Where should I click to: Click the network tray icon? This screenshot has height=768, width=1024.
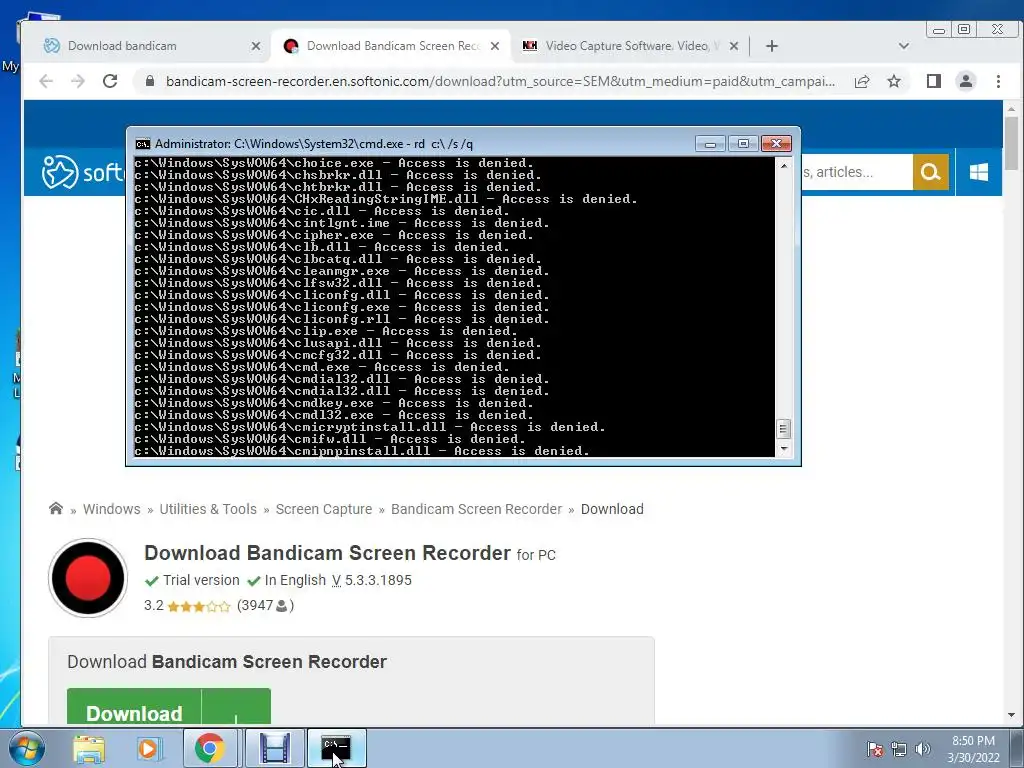click(x=899, y=749)
